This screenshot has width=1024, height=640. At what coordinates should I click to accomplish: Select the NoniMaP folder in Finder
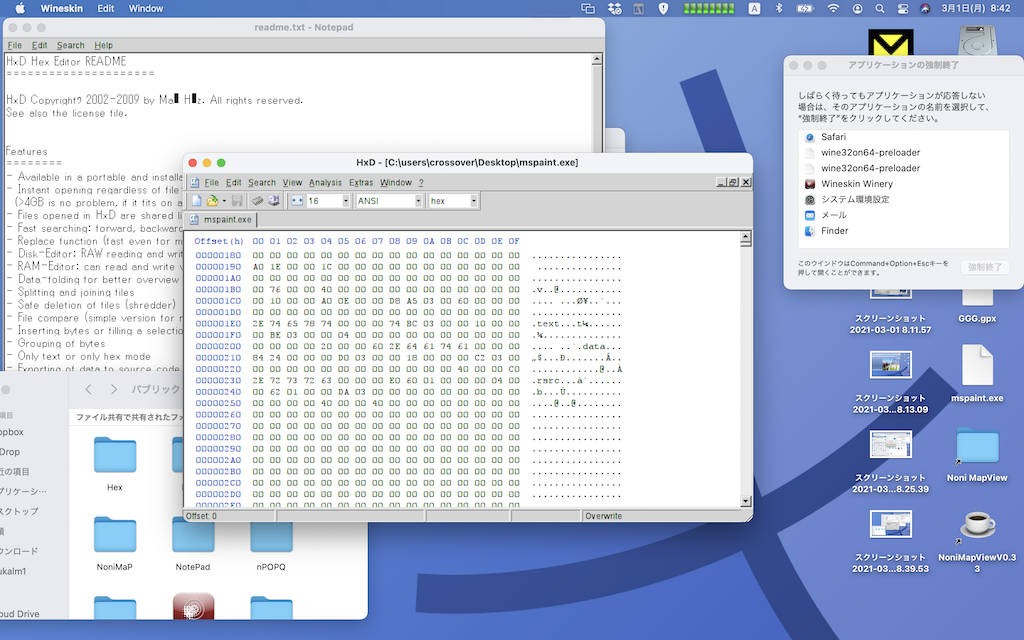[x=115, y=535]
